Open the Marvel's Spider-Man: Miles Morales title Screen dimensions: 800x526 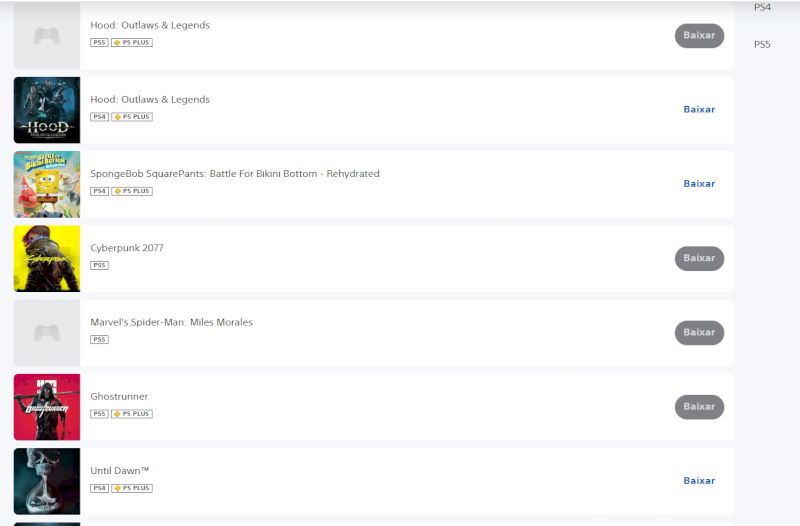coord(171,322)
